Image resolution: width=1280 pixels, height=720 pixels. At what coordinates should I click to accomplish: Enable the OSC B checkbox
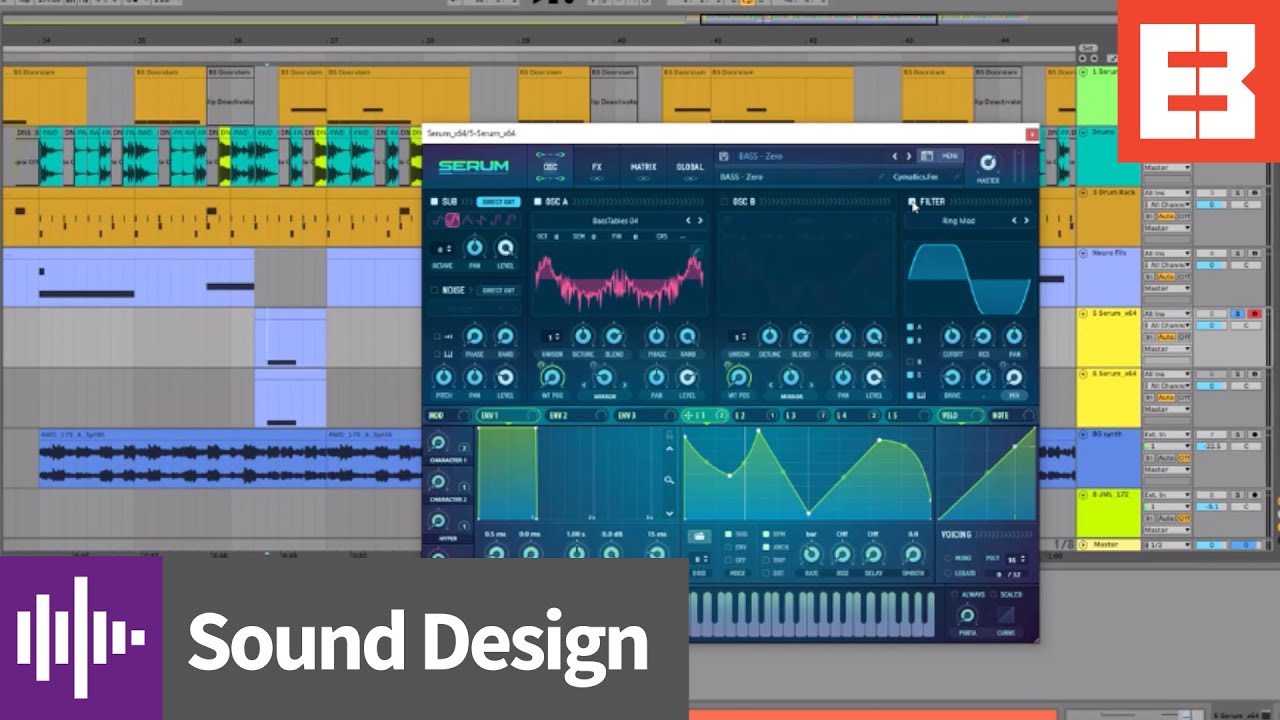pos(723,202)
